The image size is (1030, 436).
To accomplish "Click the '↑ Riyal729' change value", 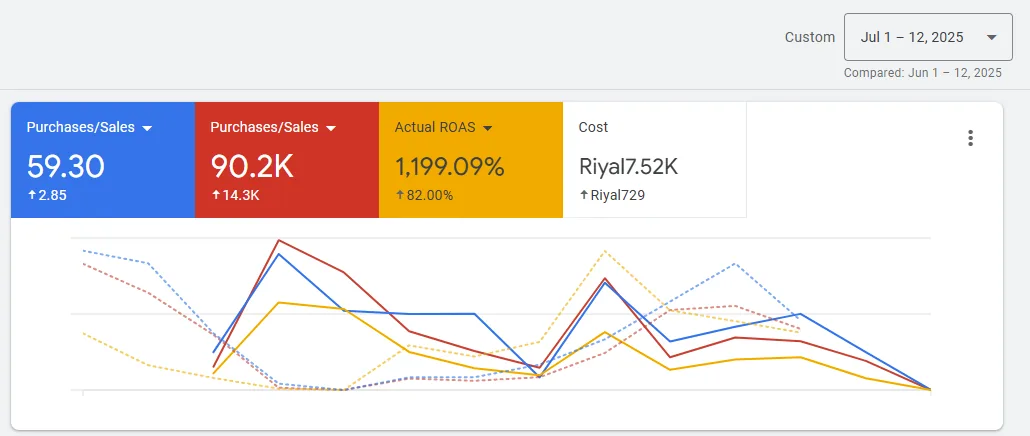I will point(612,195).
